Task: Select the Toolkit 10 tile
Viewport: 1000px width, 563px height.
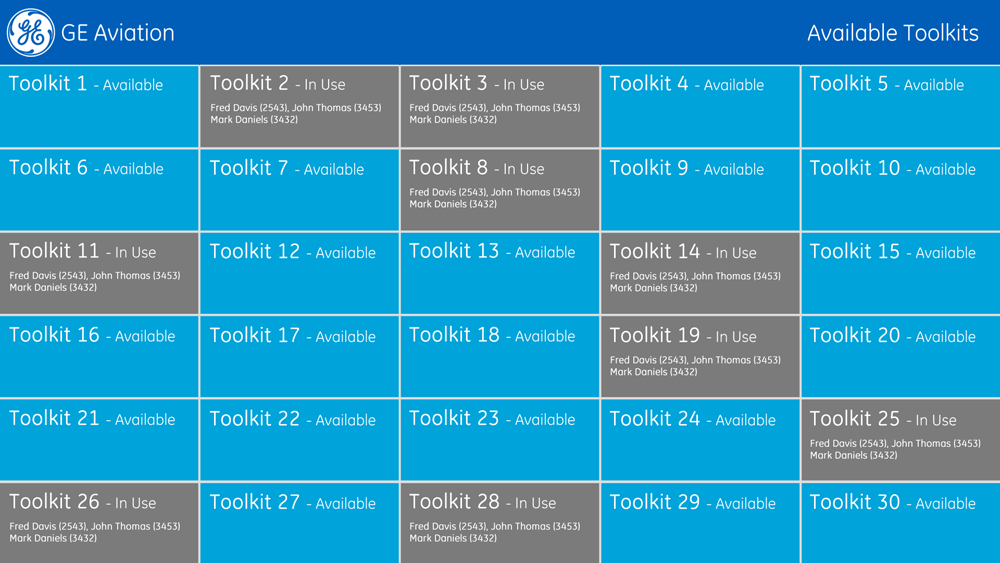Action: [x=901, y=190]
